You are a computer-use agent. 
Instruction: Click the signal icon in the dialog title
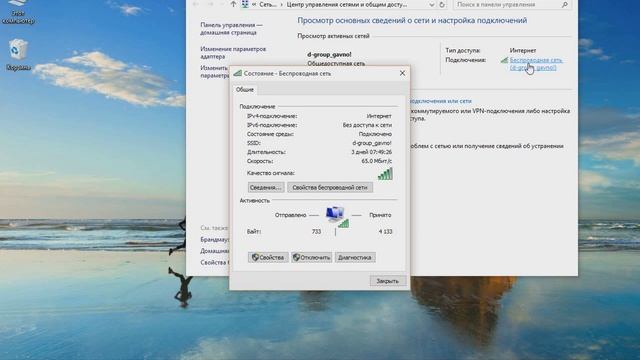(238, 73)
